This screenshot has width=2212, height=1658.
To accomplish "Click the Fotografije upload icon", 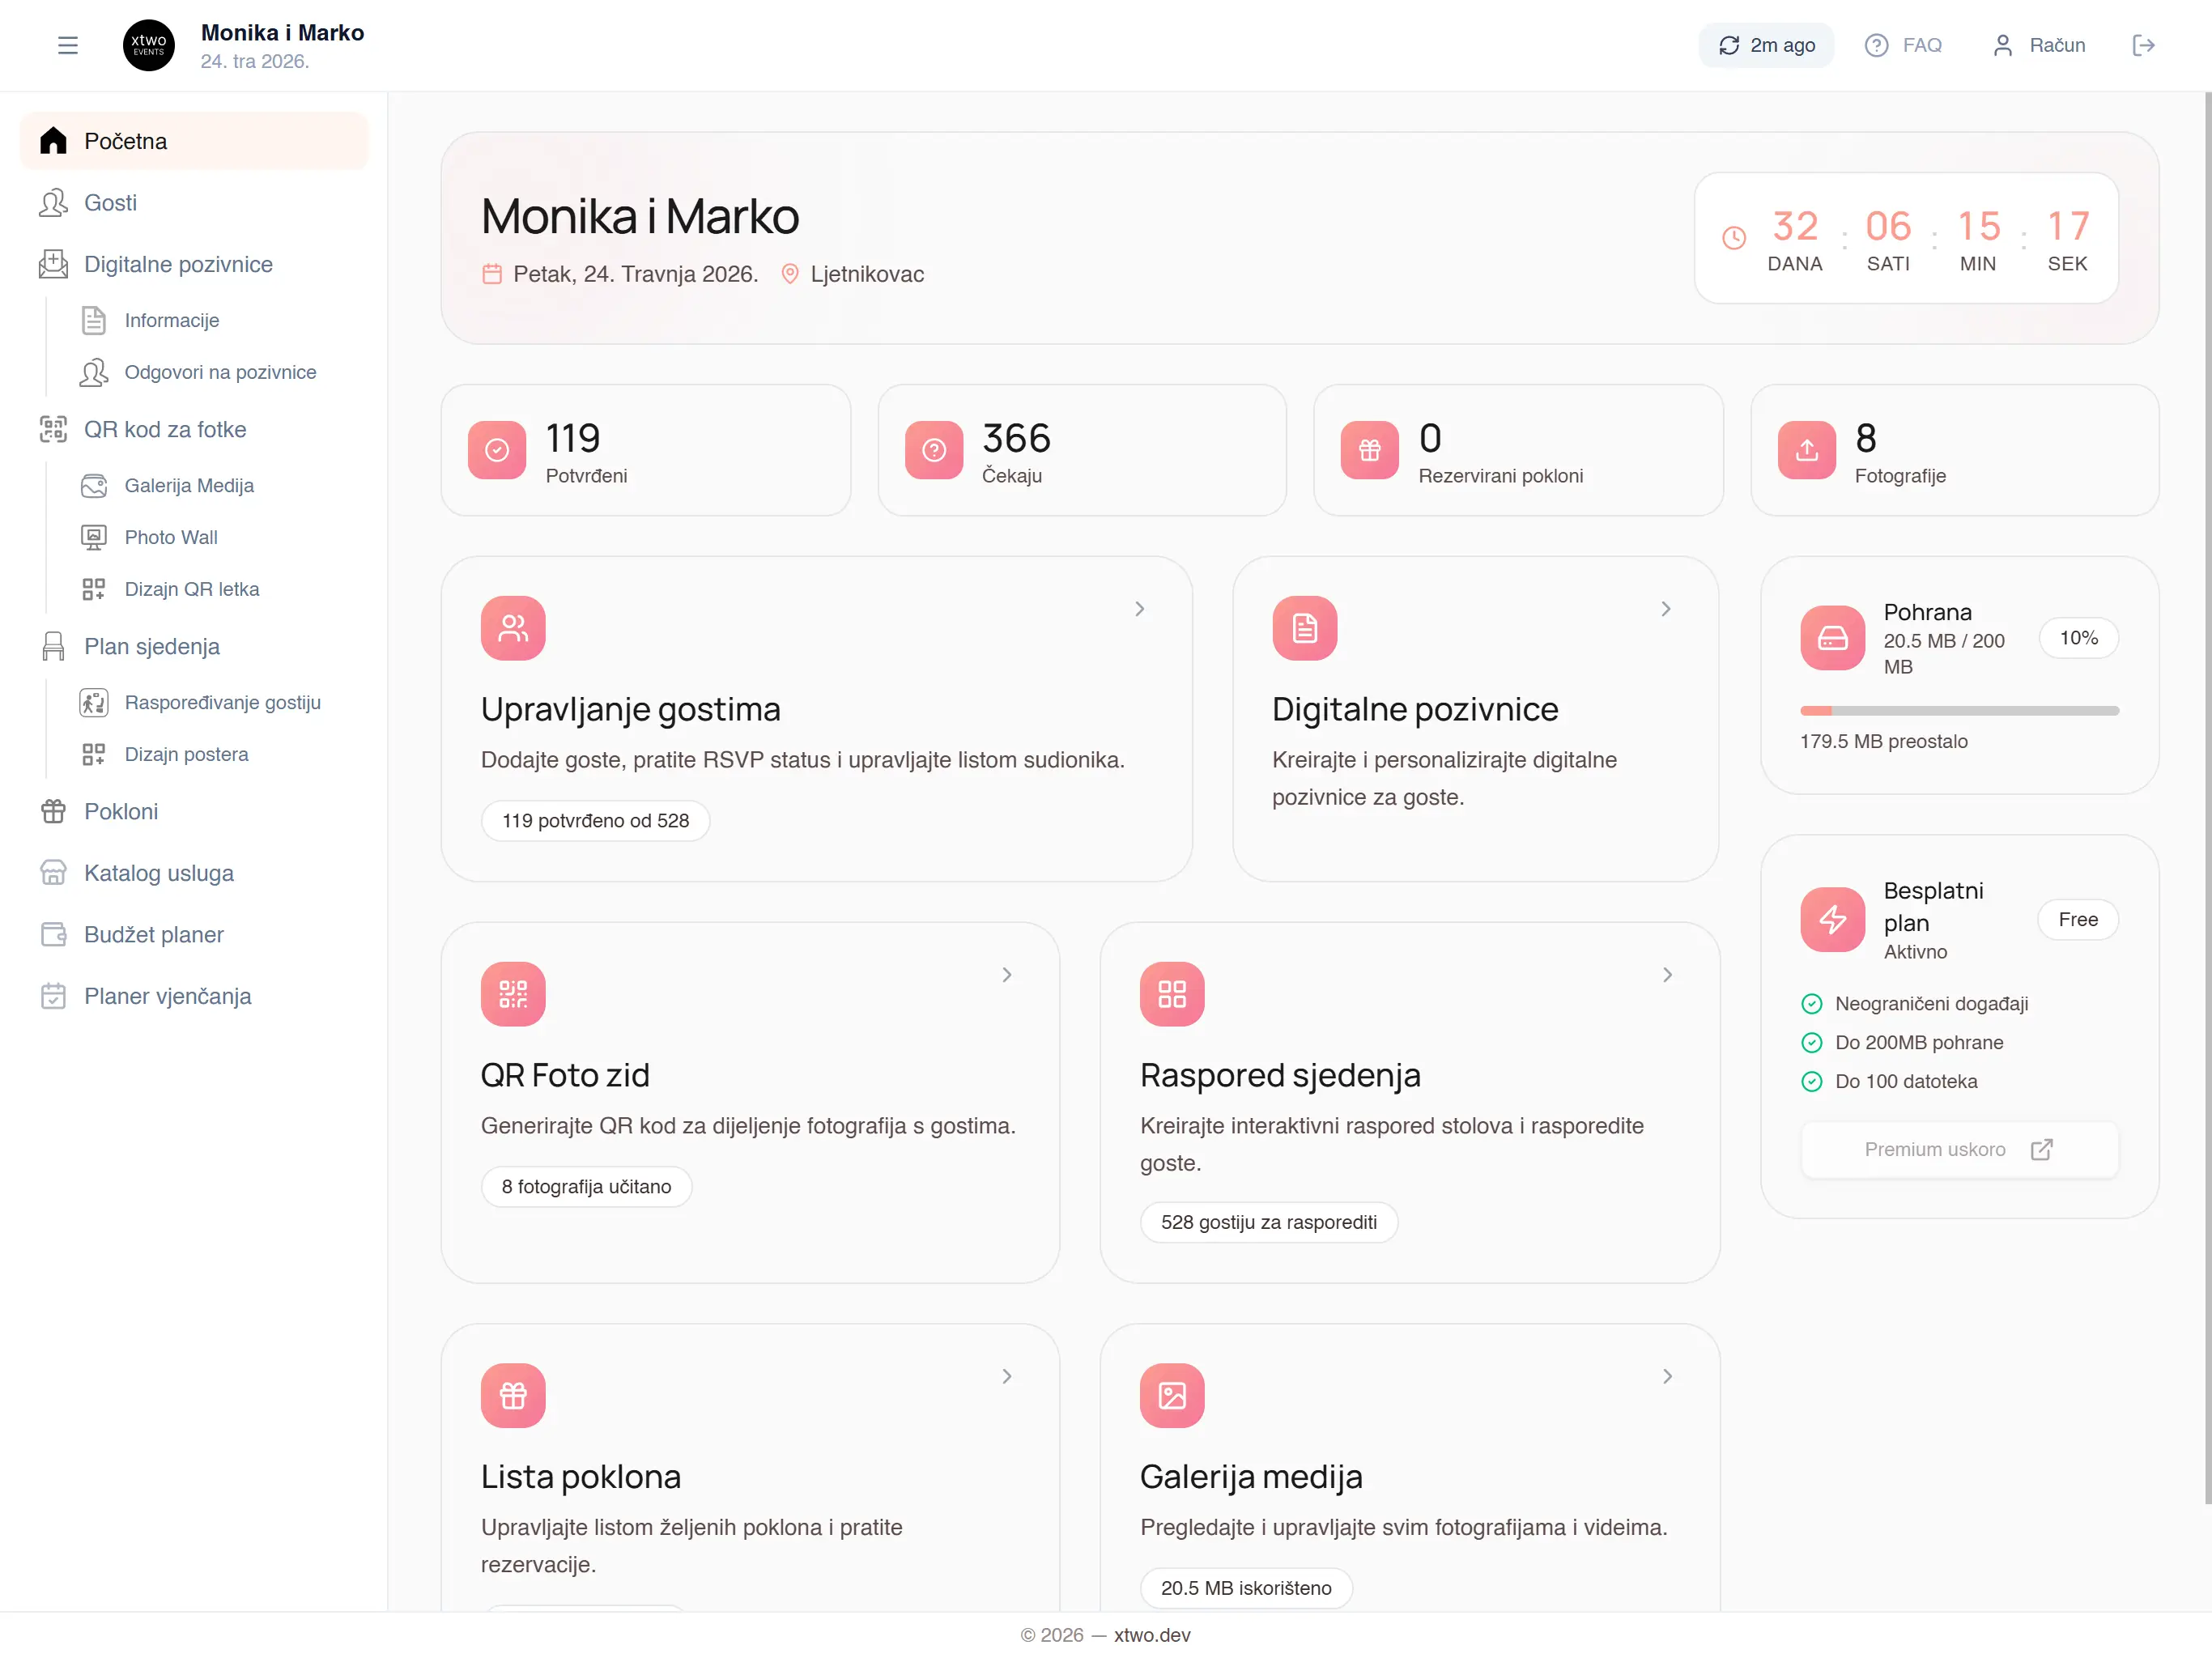I will [x=1806, y=450].
